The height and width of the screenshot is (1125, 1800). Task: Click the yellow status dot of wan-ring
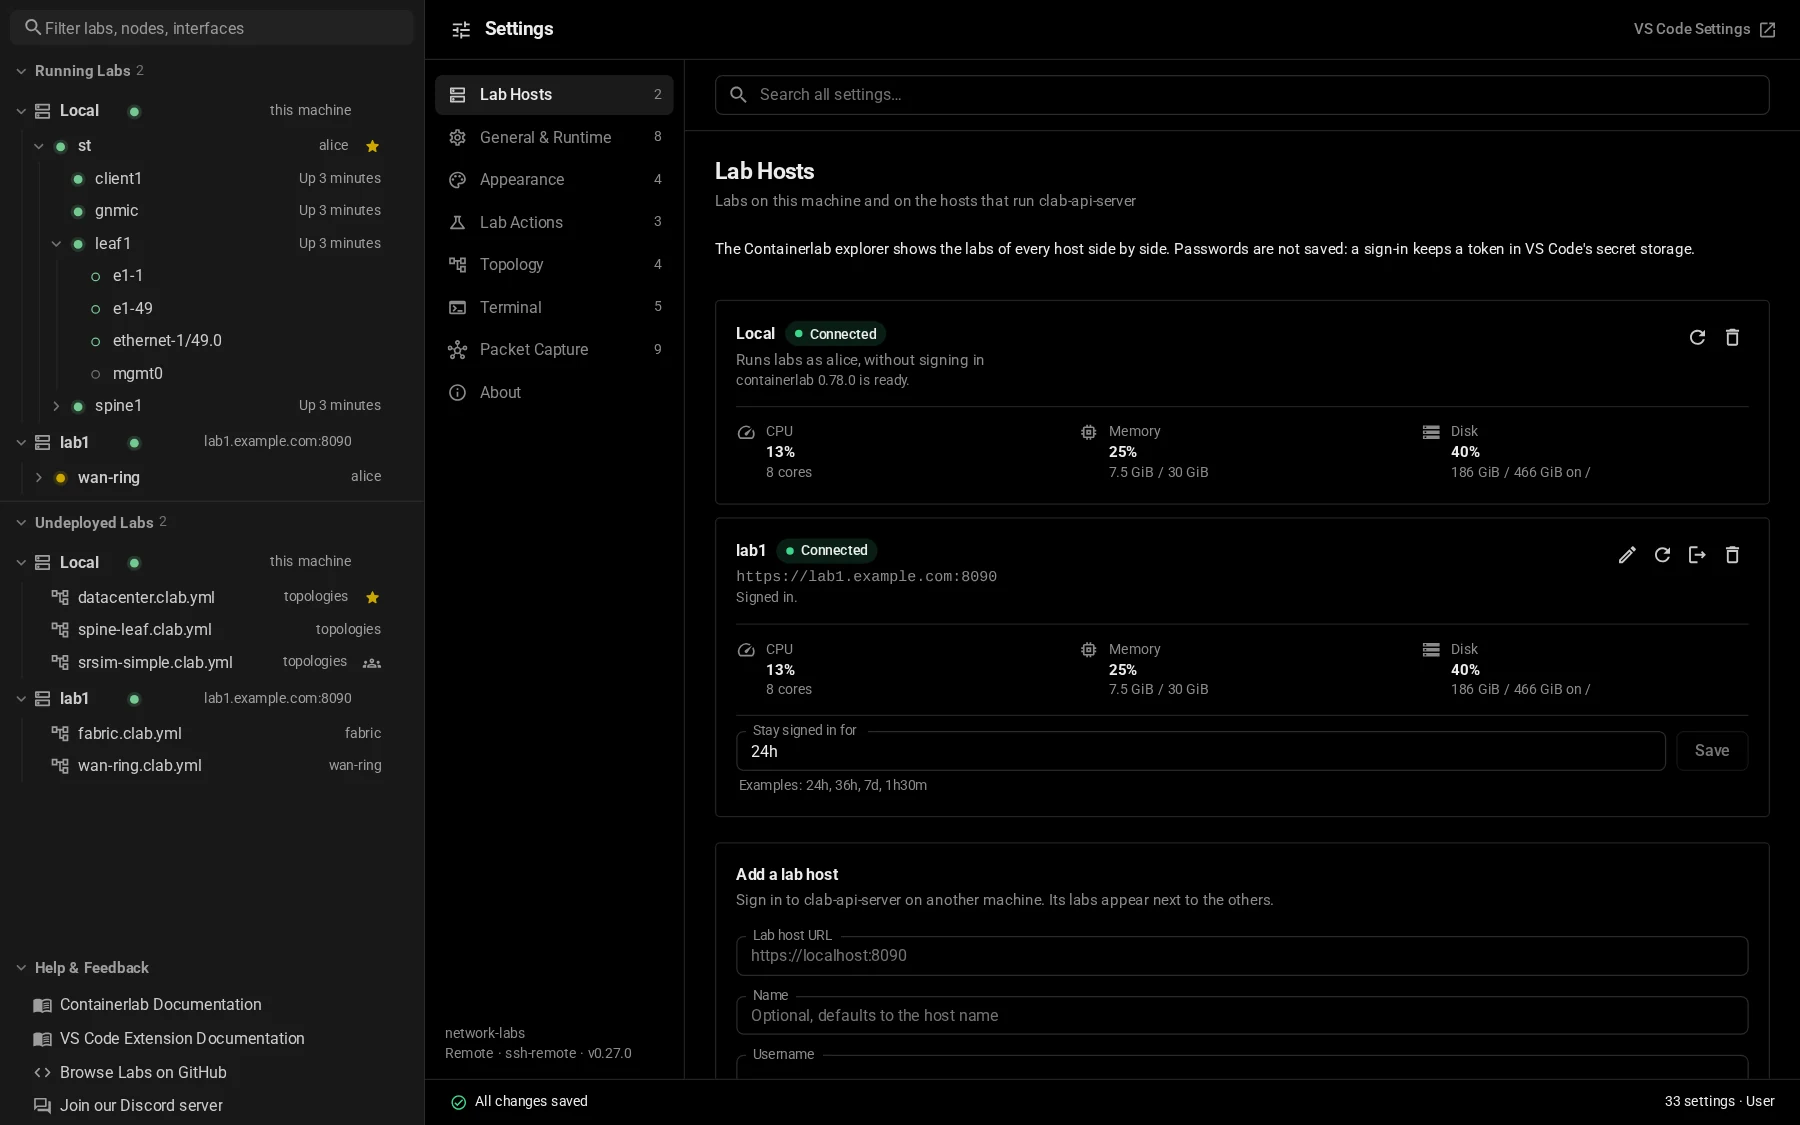pos(60,478)
